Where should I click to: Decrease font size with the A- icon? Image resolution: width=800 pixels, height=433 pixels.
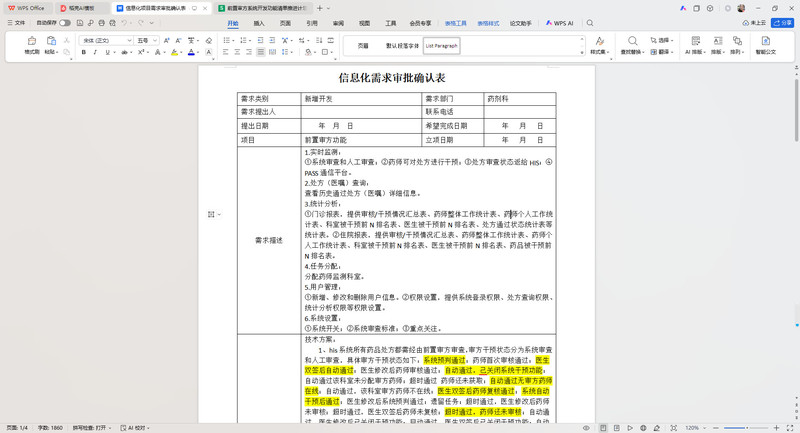pos(178,40)
